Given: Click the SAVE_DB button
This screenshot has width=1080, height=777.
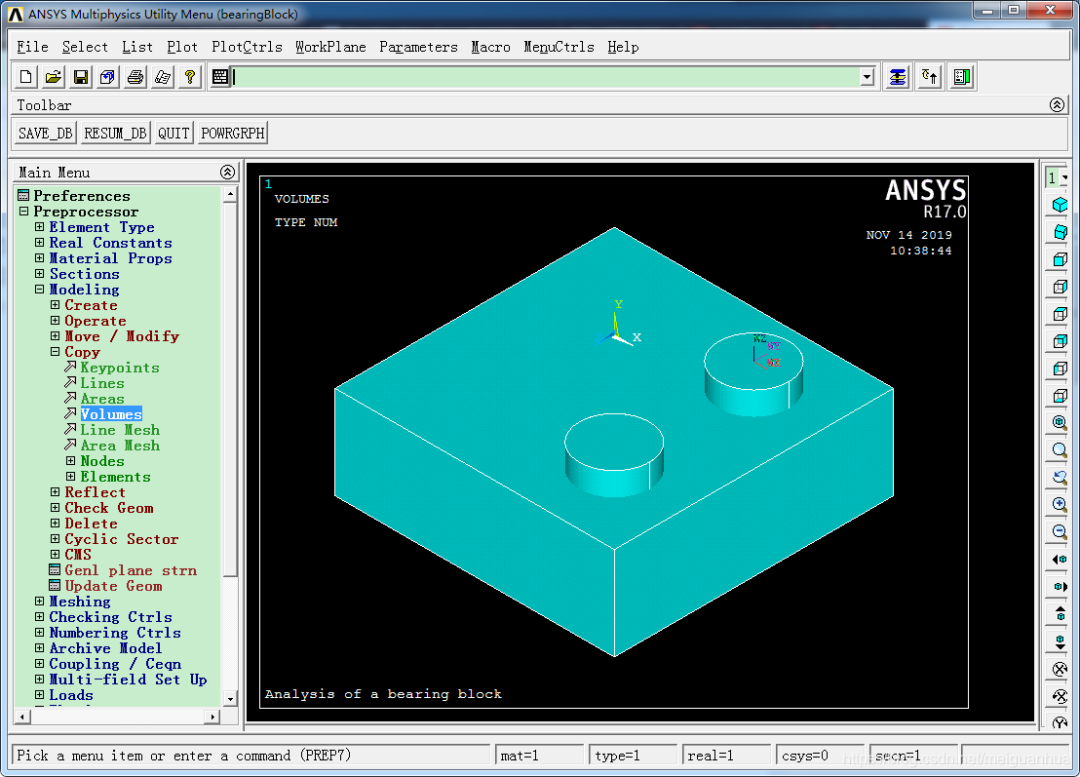Looking at the screenshot, I should [45, 133].
